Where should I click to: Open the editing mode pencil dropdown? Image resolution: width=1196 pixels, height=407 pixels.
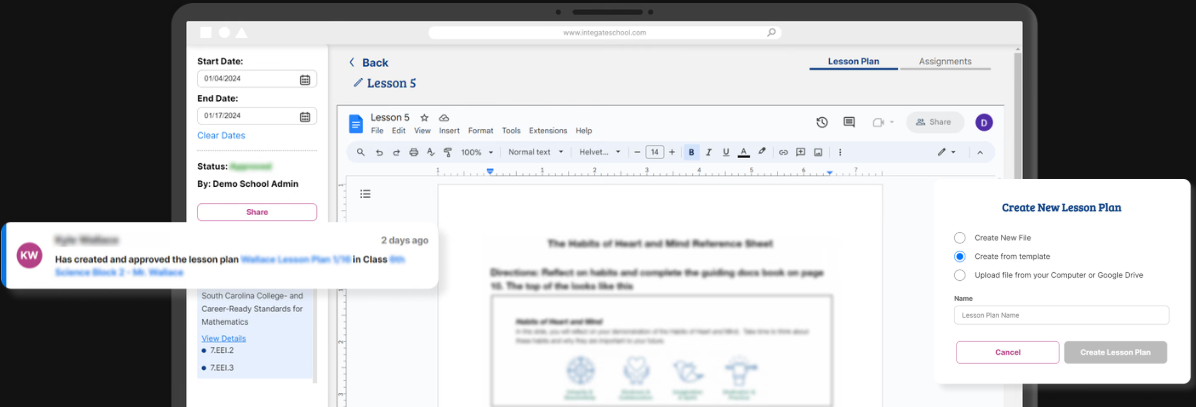947,152
